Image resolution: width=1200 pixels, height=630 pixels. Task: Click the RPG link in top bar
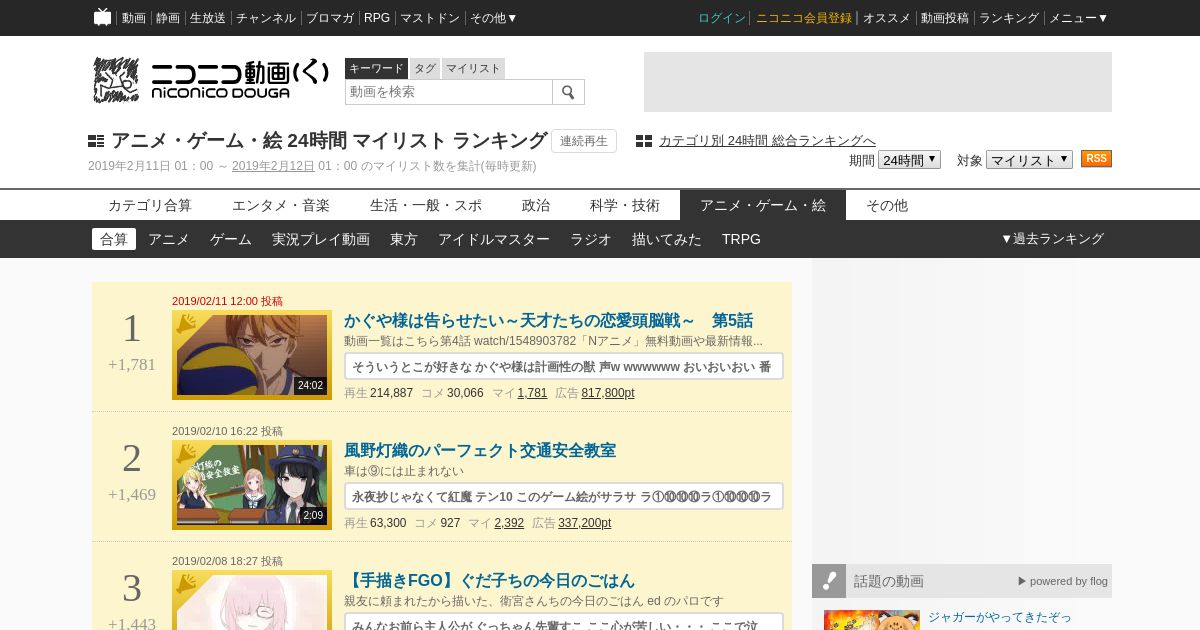(377, 18)
